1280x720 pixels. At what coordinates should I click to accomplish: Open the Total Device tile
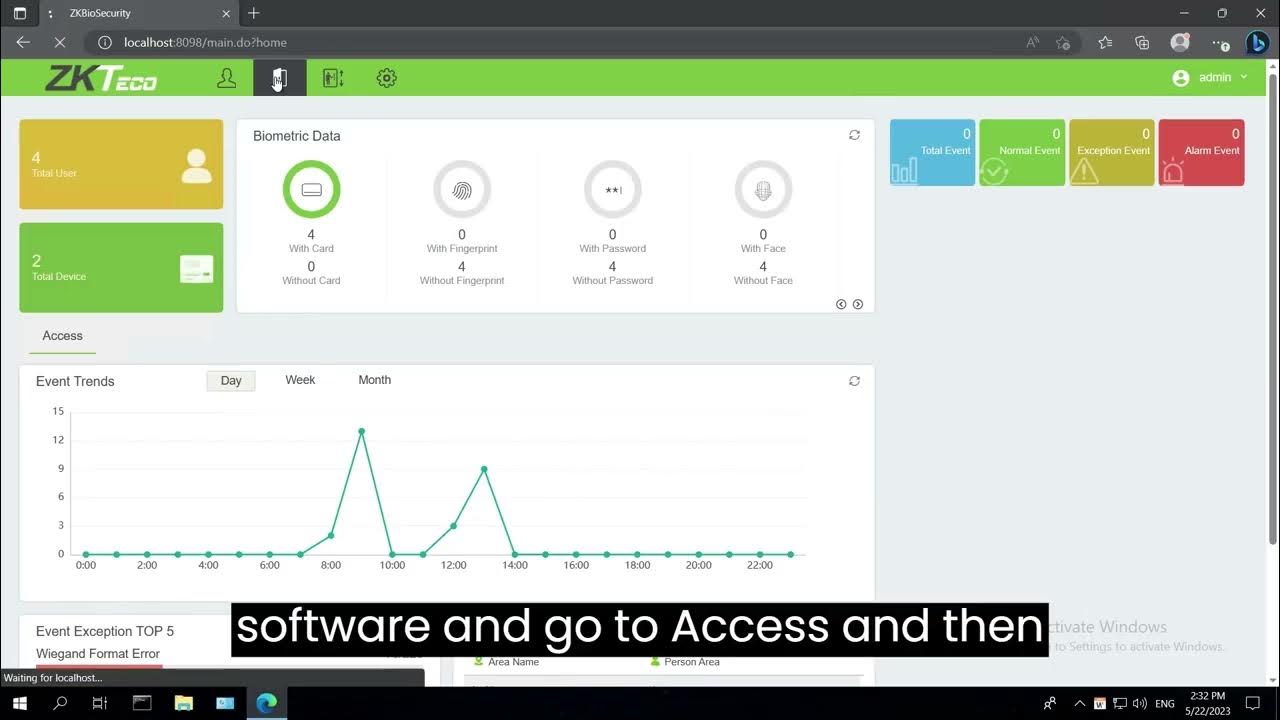121,267
